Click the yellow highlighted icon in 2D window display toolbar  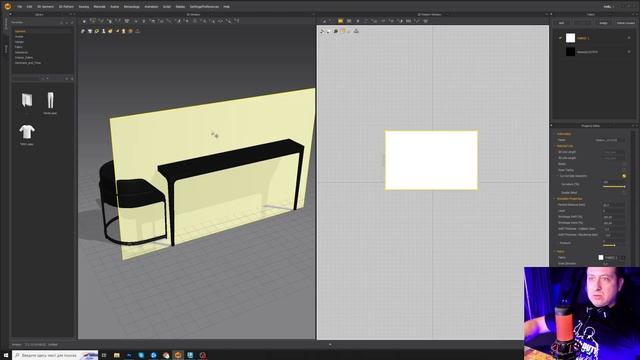point(343,31)
